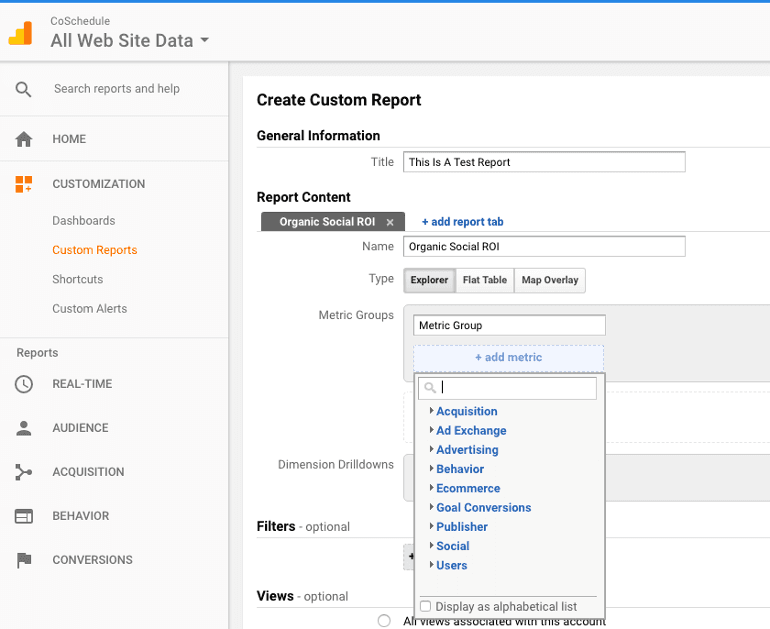Select the Flat Table report type
Image resolution: width=770 pixels, height=629 pixels.
pyautogui.click(x=485, y=280)
